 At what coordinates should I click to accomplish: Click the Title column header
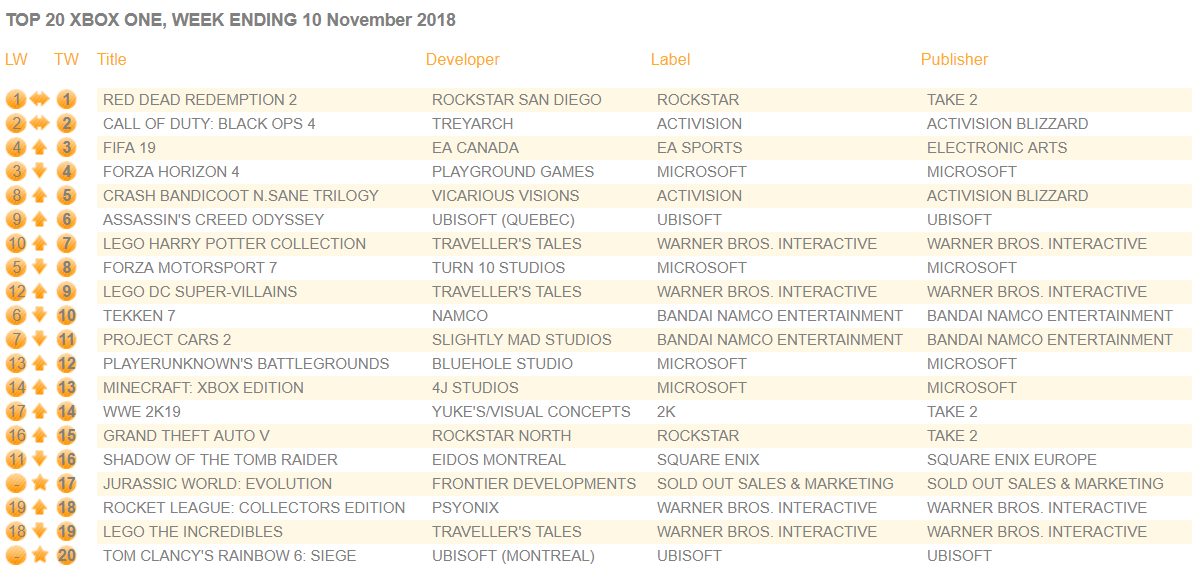pyautogui.click(x=112, y=60)
